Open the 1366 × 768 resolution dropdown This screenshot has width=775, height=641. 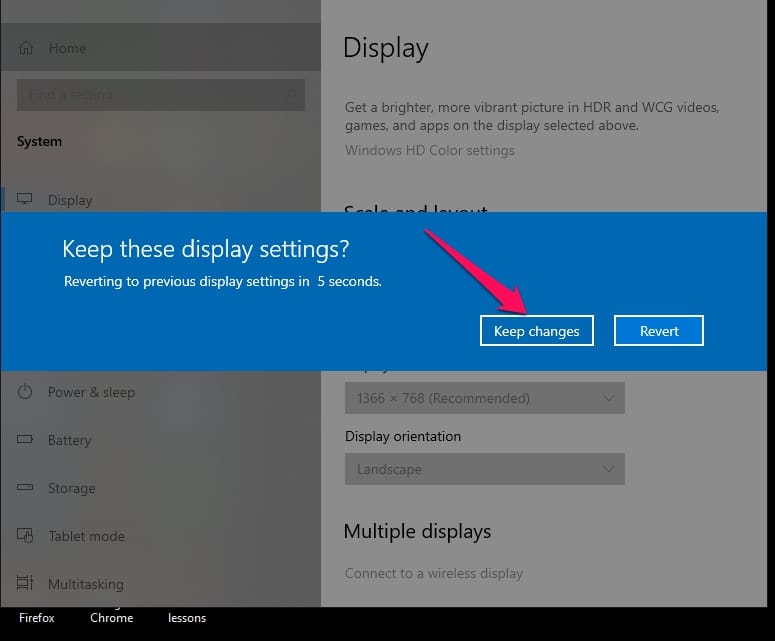pos(485,398)
